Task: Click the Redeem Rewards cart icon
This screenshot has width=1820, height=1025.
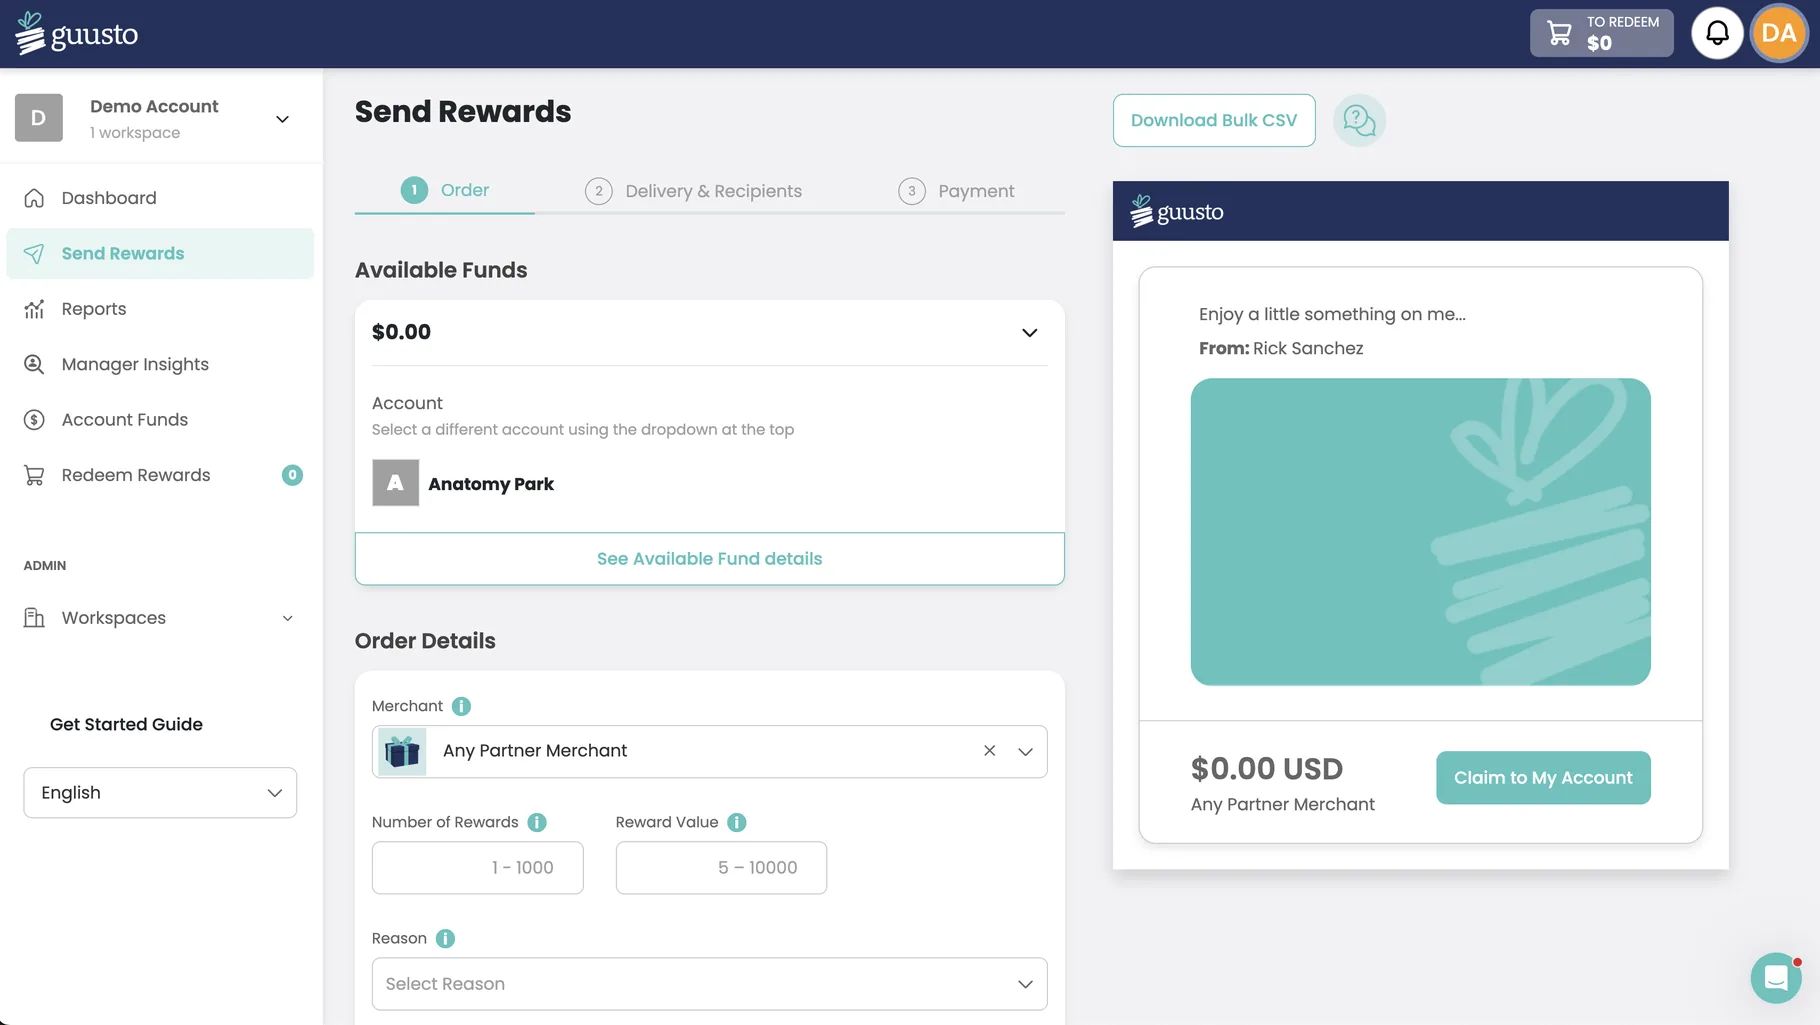Action: pos(34,475)
